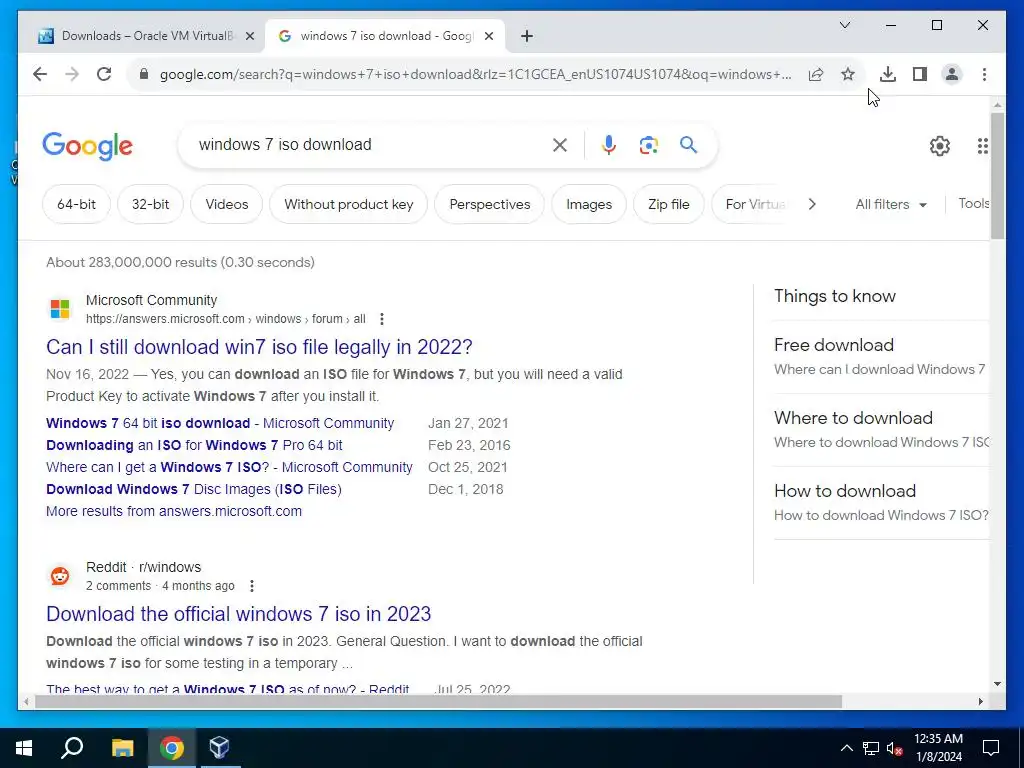The width and height of the screenshot is (1024, 768).
Task: Open 'Downloading an ISO for Windows 7 Pro' link
Action: (194, 445)
